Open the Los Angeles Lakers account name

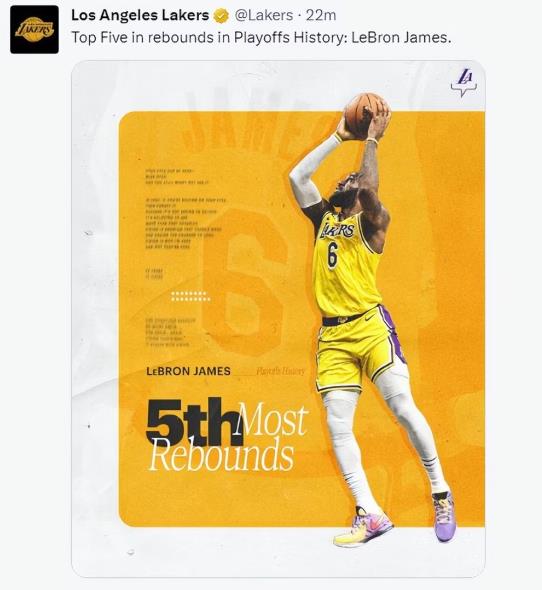click(140, 15)
